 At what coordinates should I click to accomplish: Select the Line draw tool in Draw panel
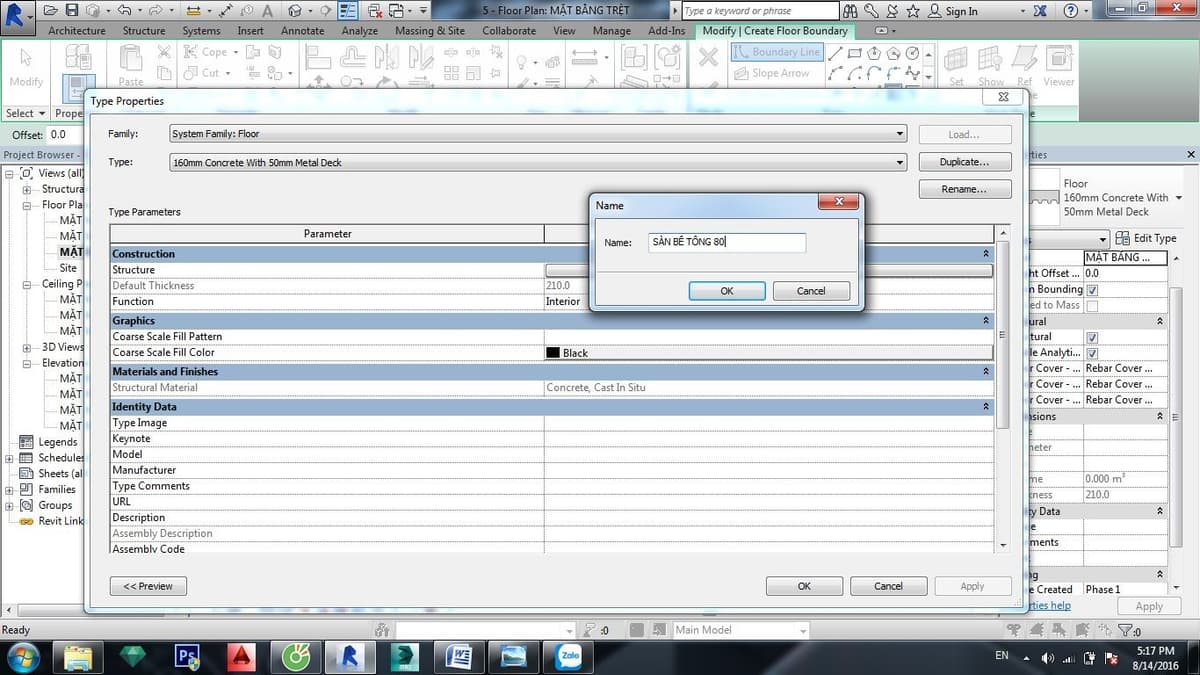click(835, 53)
